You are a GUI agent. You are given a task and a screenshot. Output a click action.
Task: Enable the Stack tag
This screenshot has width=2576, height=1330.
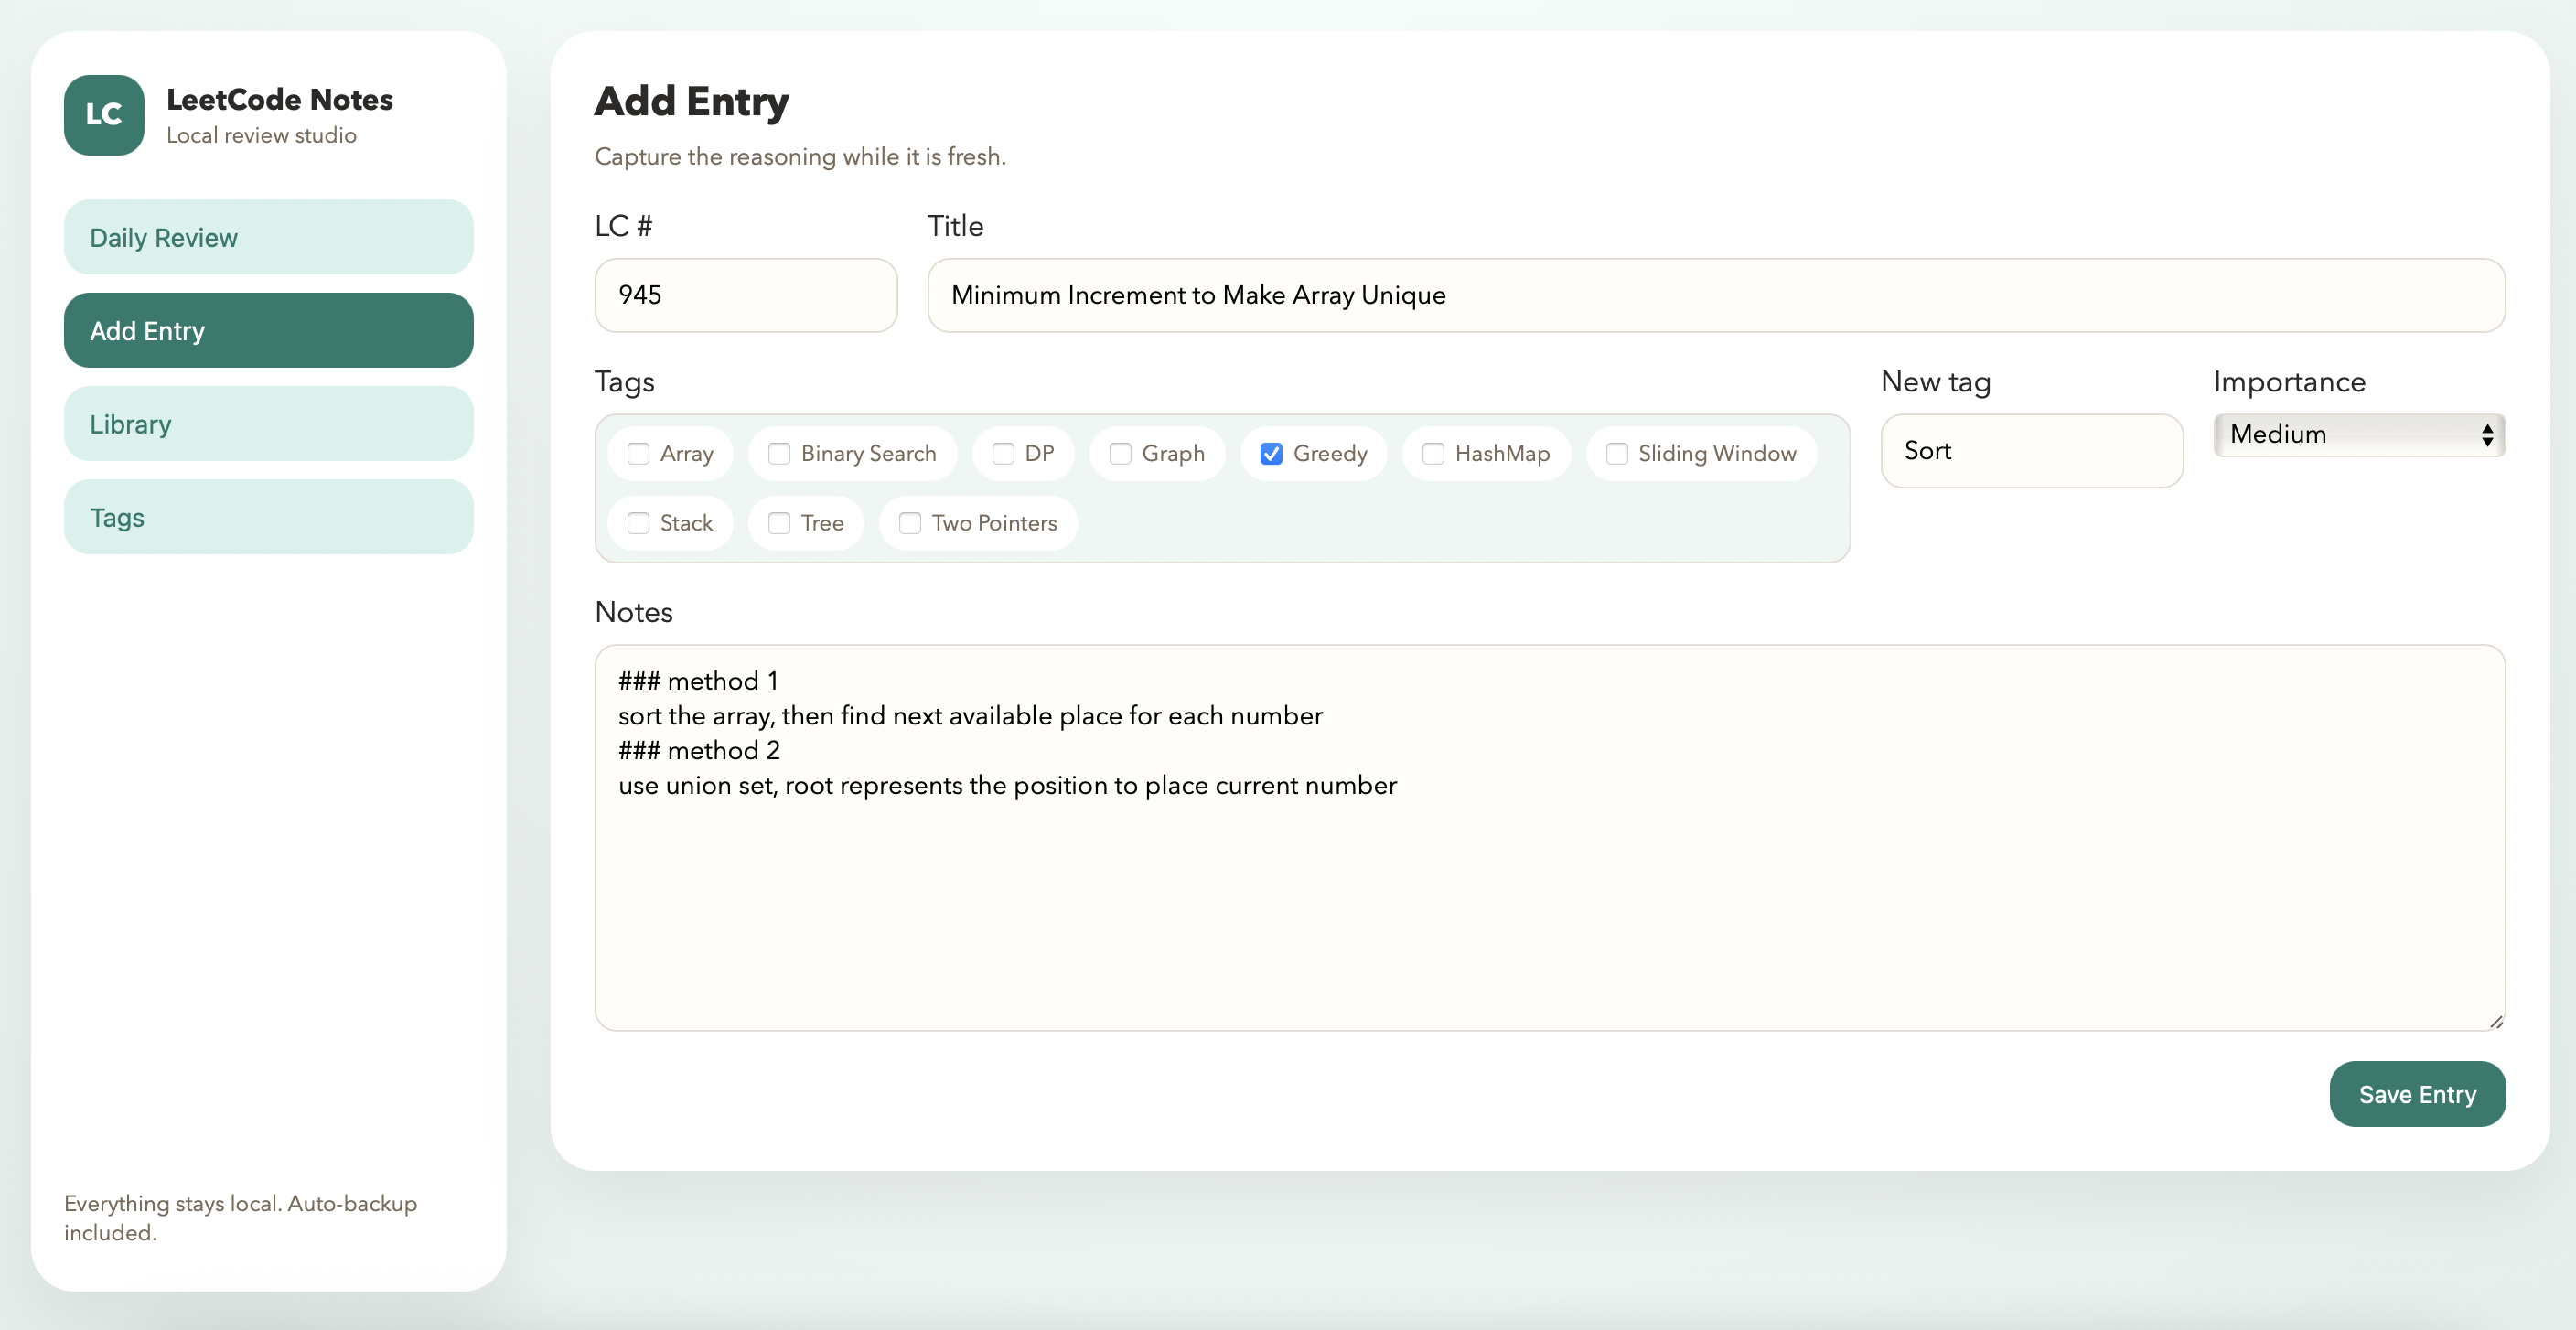(640, 523)
